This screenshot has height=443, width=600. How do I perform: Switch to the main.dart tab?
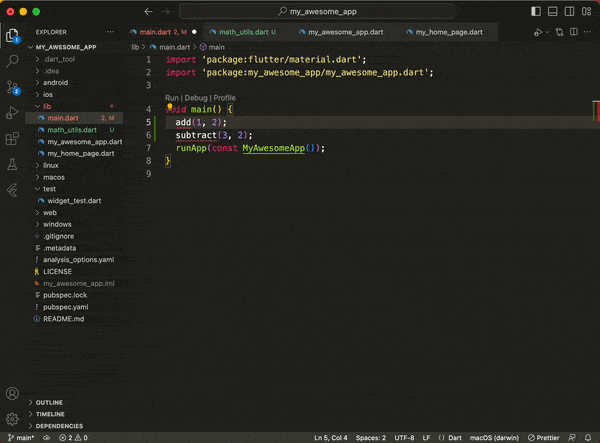(x=164, y=32)
